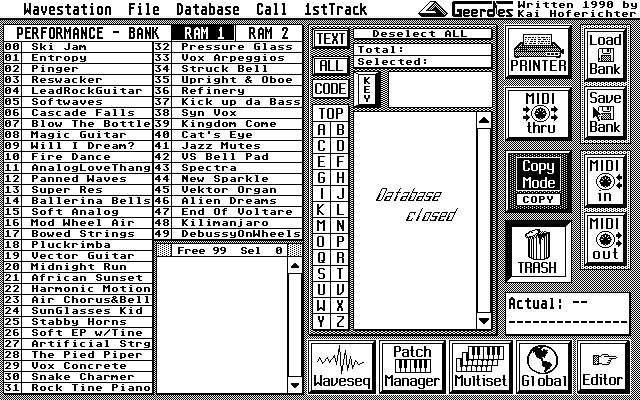Open the Global globe icon
Viewport: 640px width, 400px height.
tap(544, 367)
